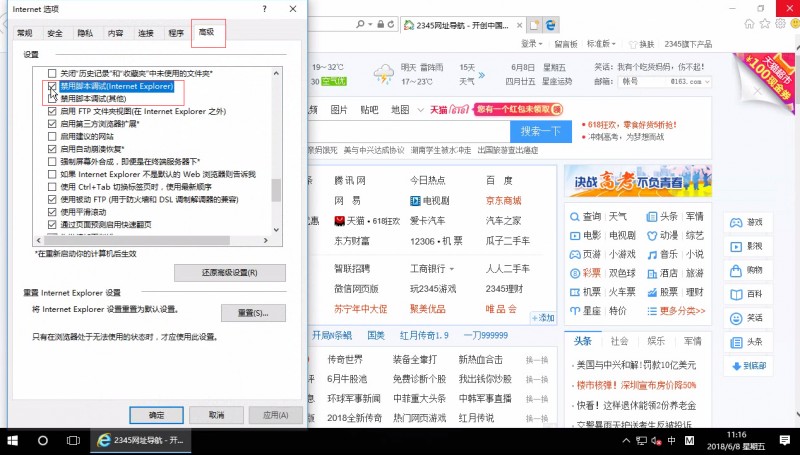Click the 重置(S)... button

click(x=253, y=313)
